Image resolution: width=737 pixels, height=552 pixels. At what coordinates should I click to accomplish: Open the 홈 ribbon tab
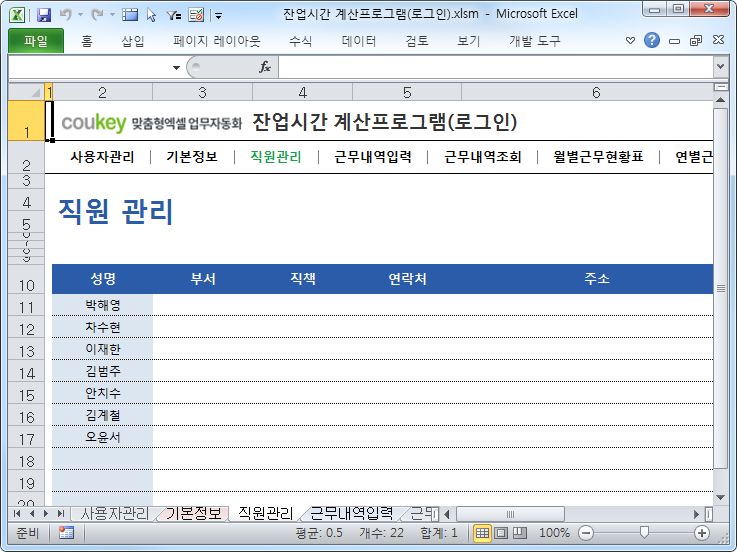[x=86, y=41]
